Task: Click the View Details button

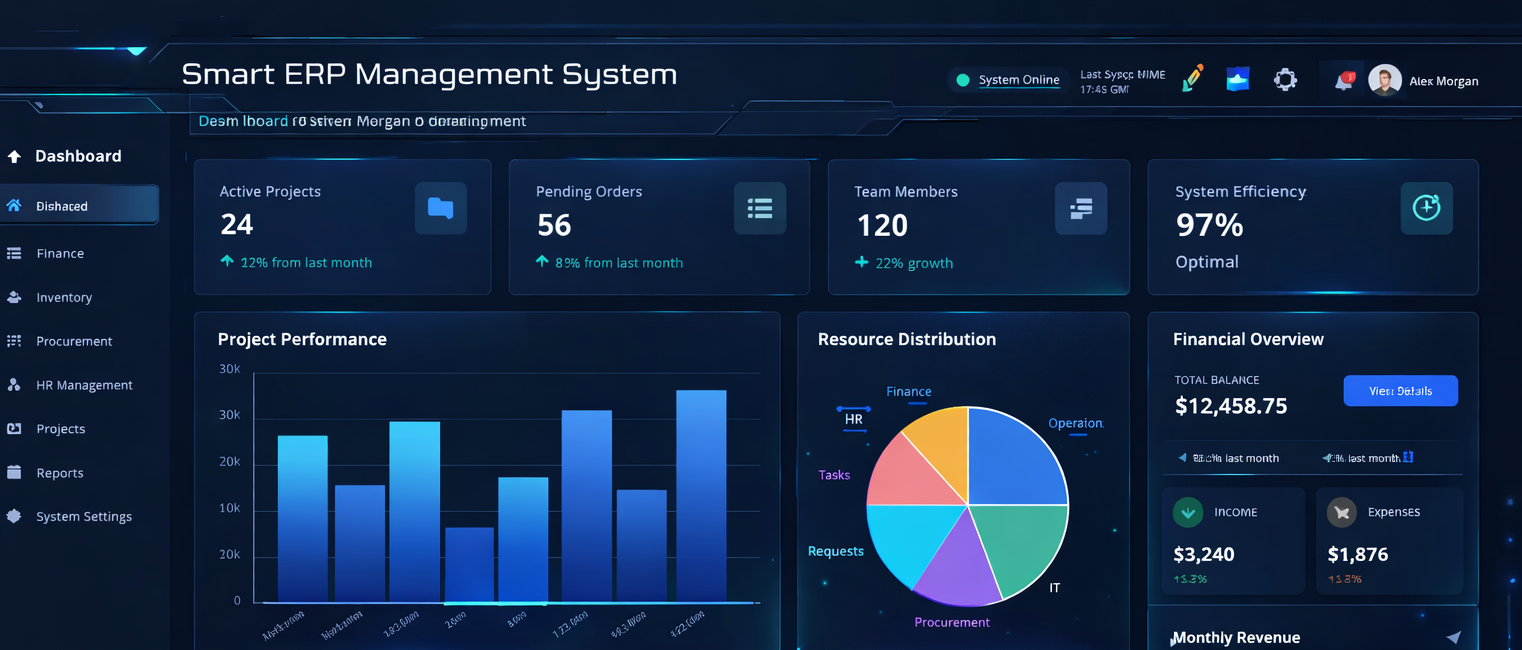Action: point(1400,390)
